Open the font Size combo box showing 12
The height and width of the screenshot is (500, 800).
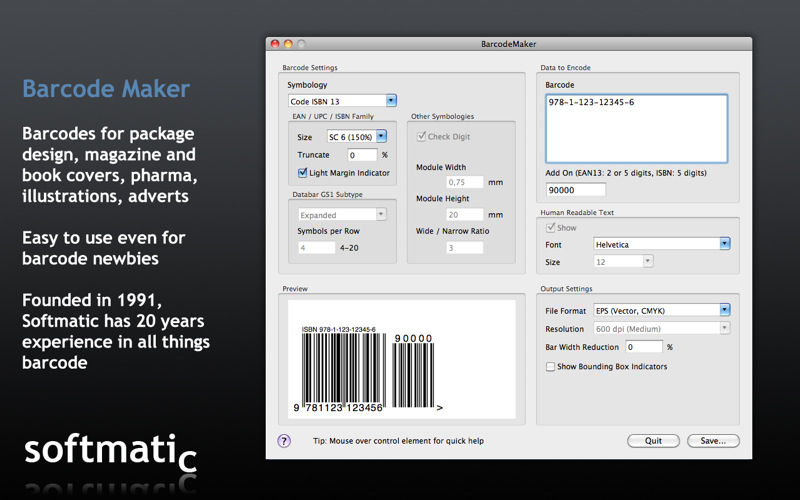point(623,262)
